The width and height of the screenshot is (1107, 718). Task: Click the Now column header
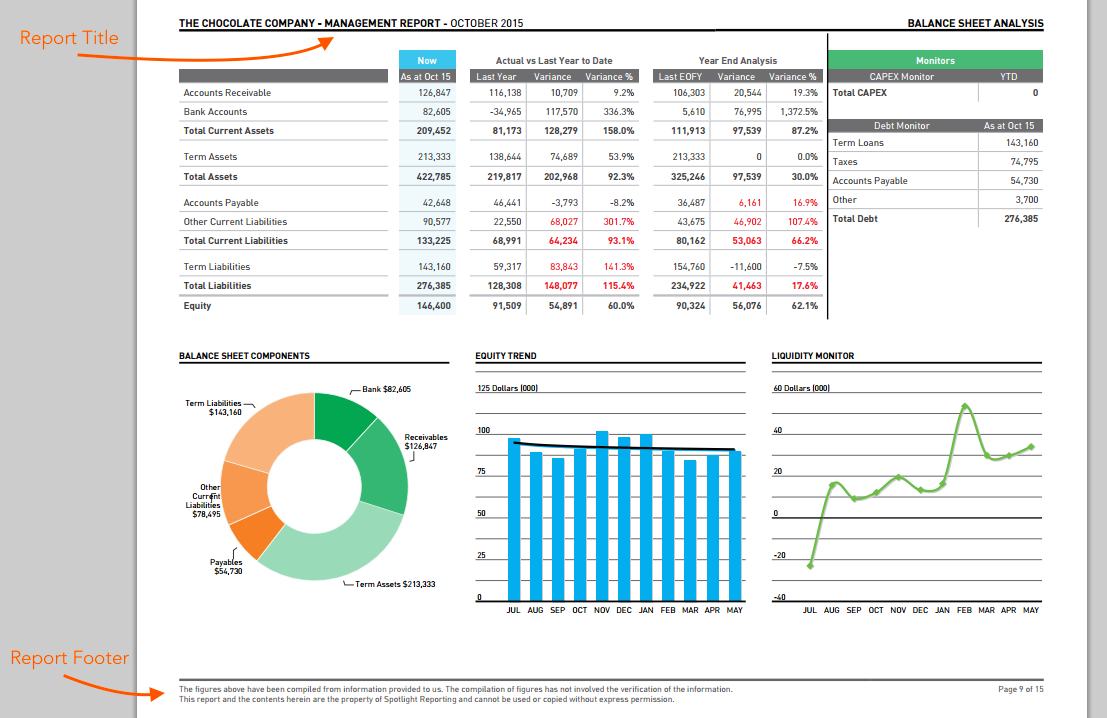click(x=427, y=60)
